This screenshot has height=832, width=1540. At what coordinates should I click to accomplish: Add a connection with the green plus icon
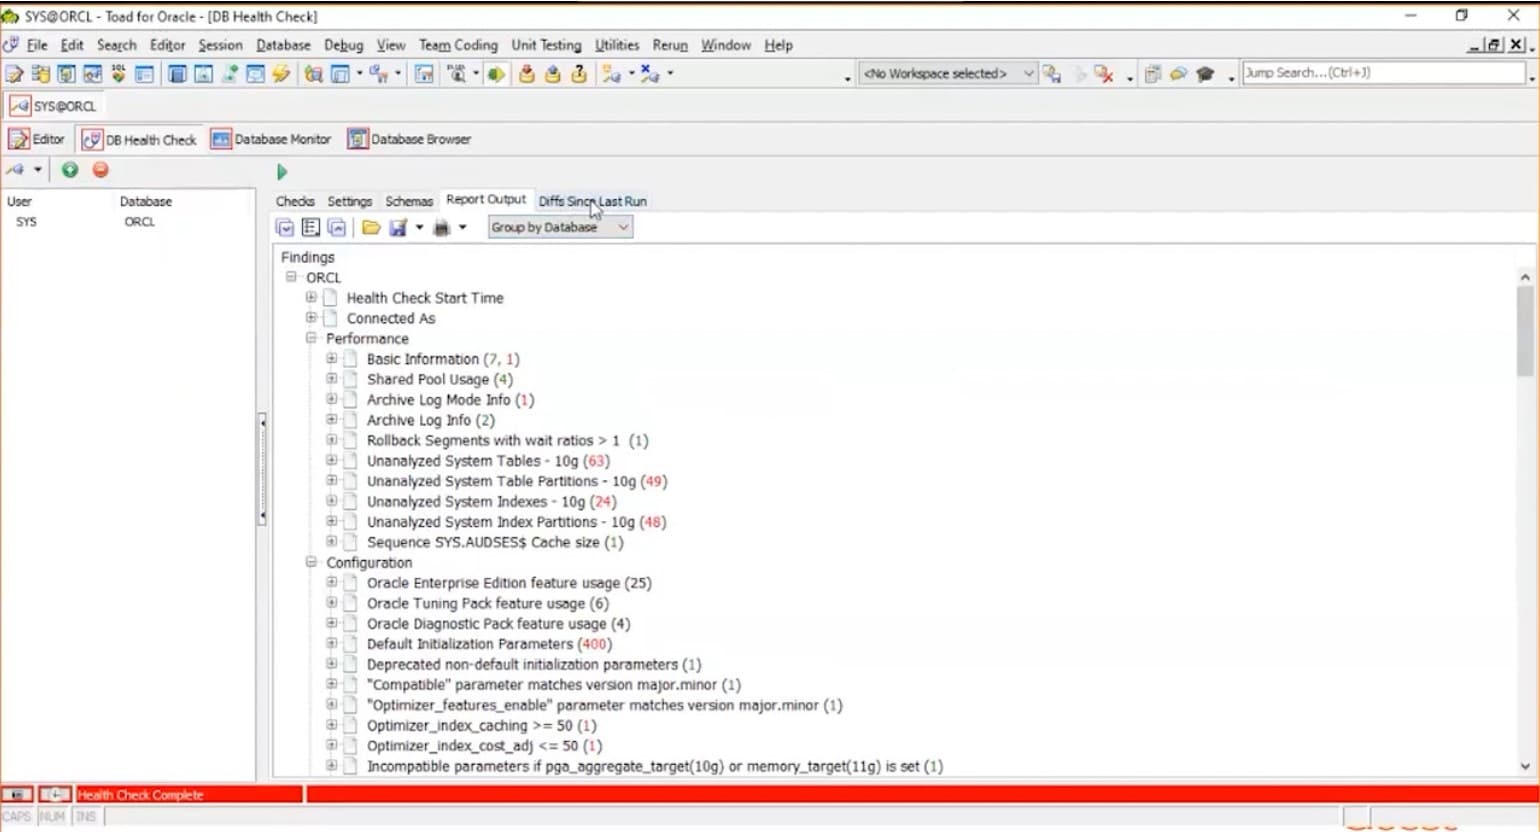click(70, 170)
